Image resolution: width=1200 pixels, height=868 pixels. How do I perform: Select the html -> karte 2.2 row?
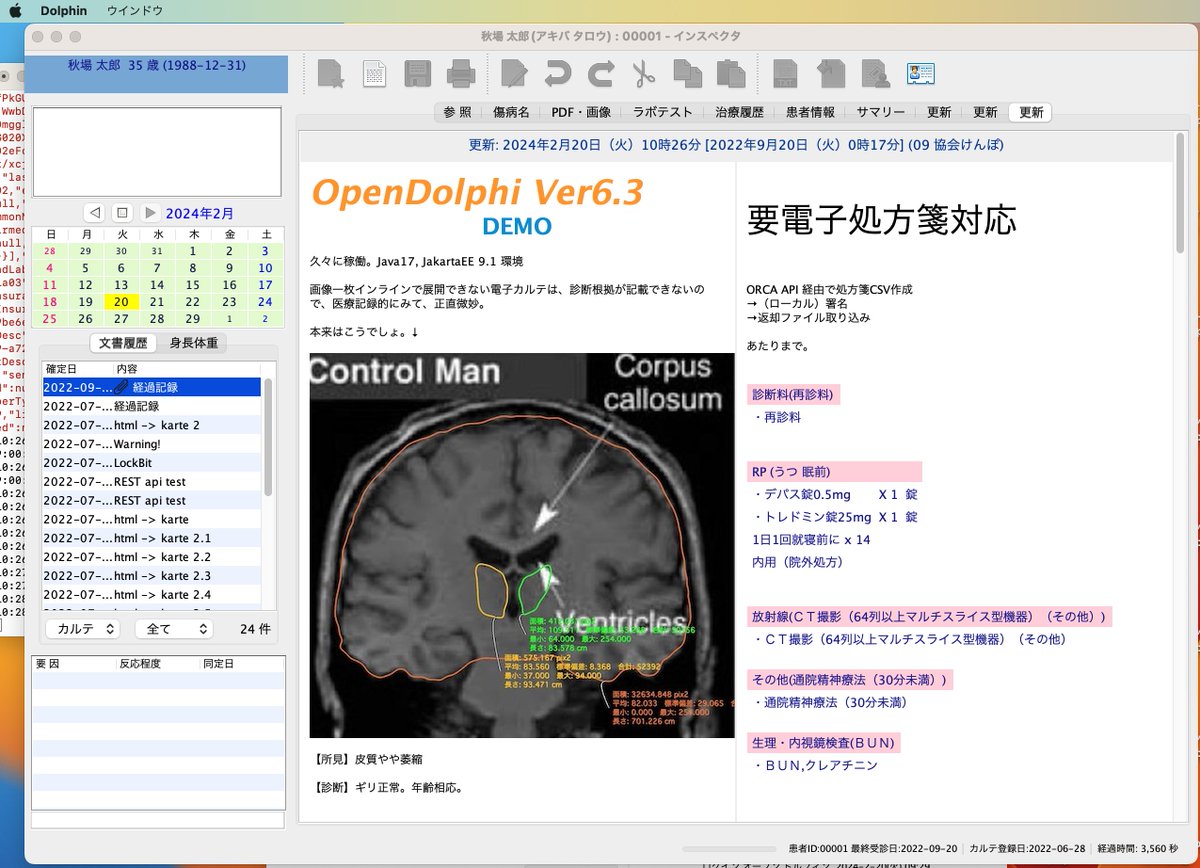click(152, 557)
